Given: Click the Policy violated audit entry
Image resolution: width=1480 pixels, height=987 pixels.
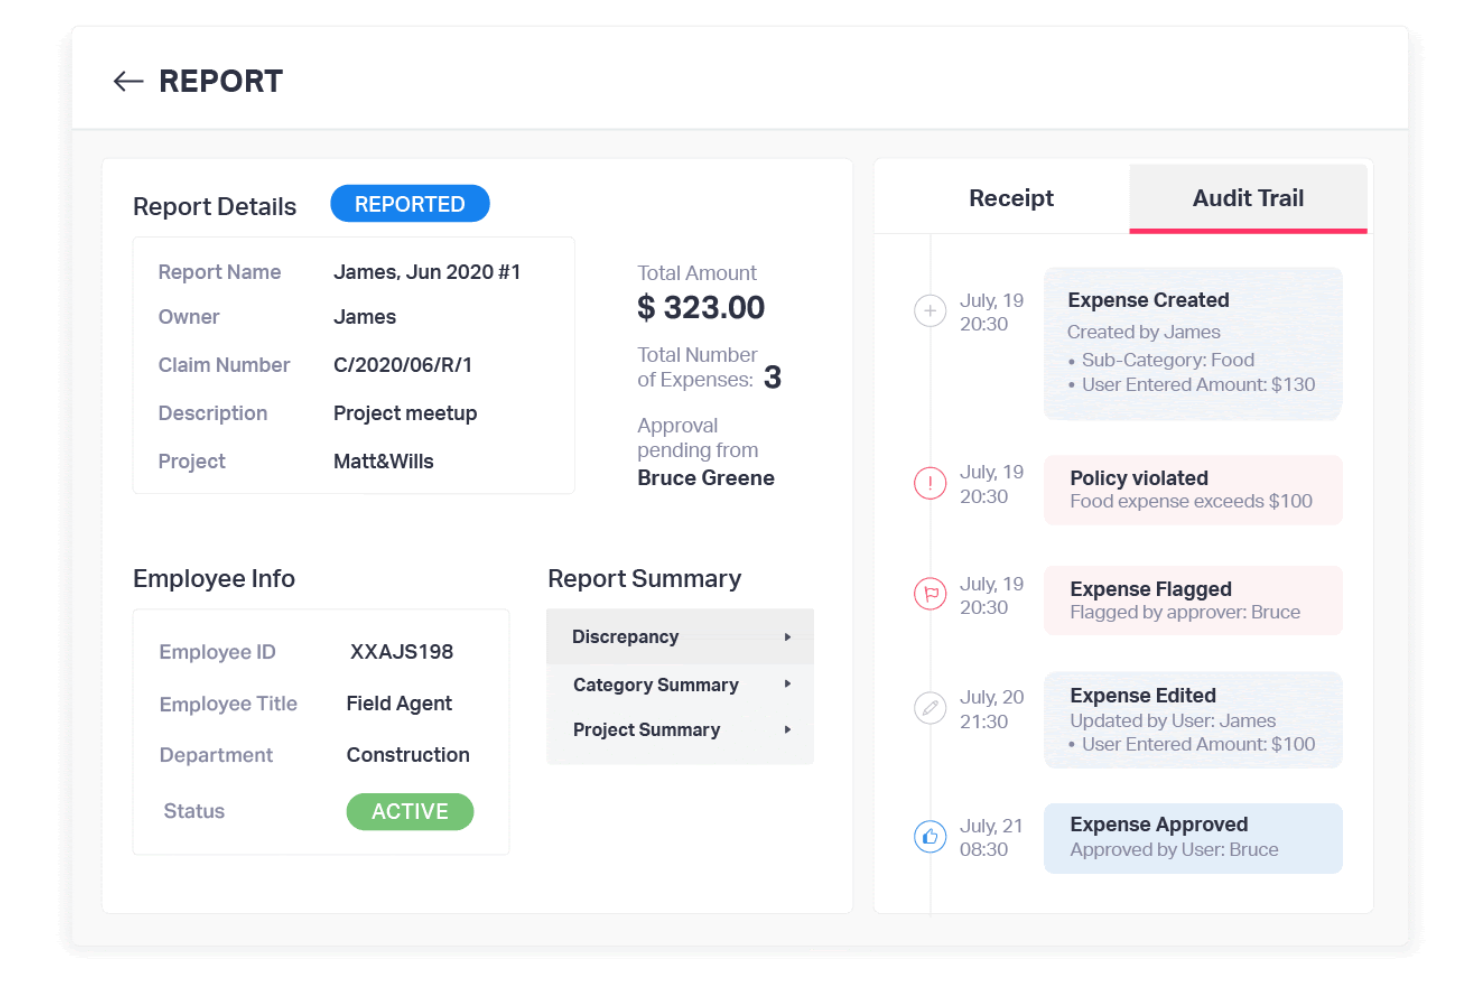Looking at the screenshot, I should click(x=1192, y=489).
